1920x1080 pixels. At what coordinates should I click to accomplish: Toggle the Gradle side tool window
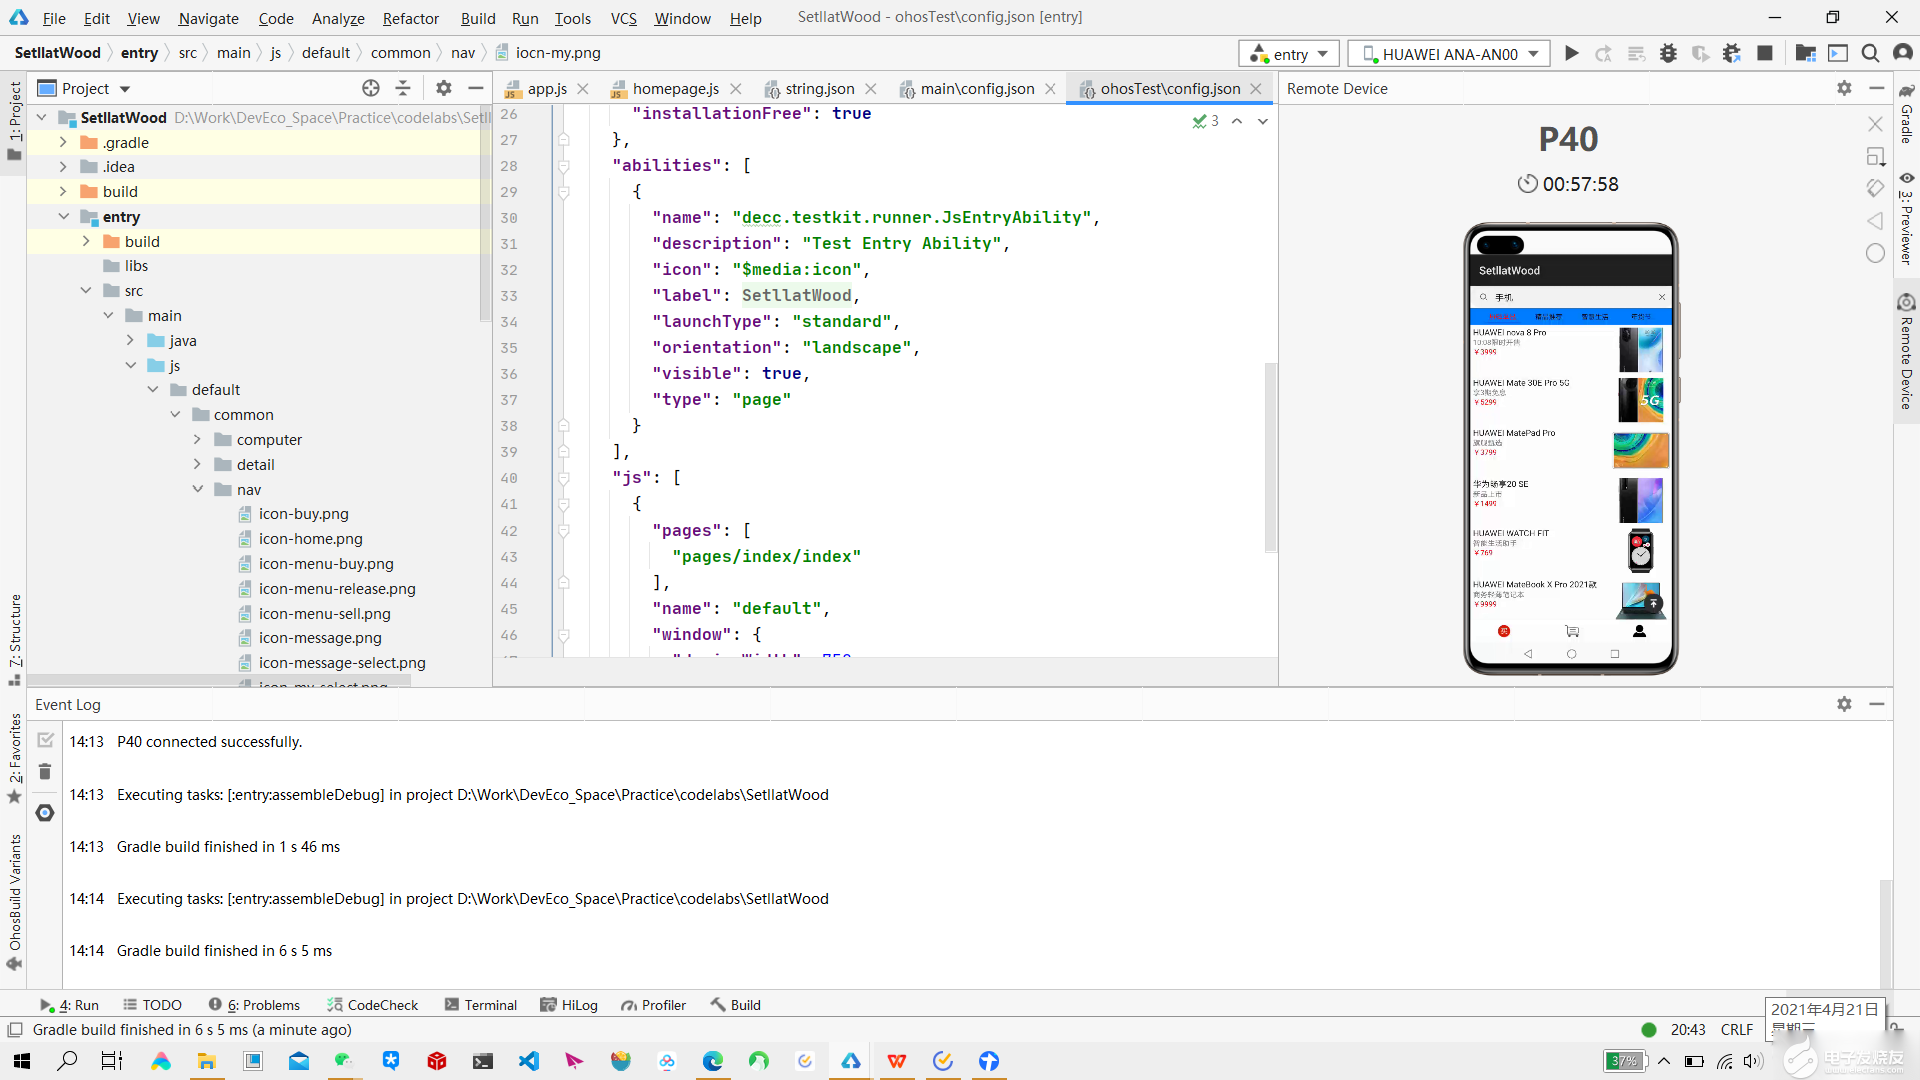click(x=1906, y=114)
